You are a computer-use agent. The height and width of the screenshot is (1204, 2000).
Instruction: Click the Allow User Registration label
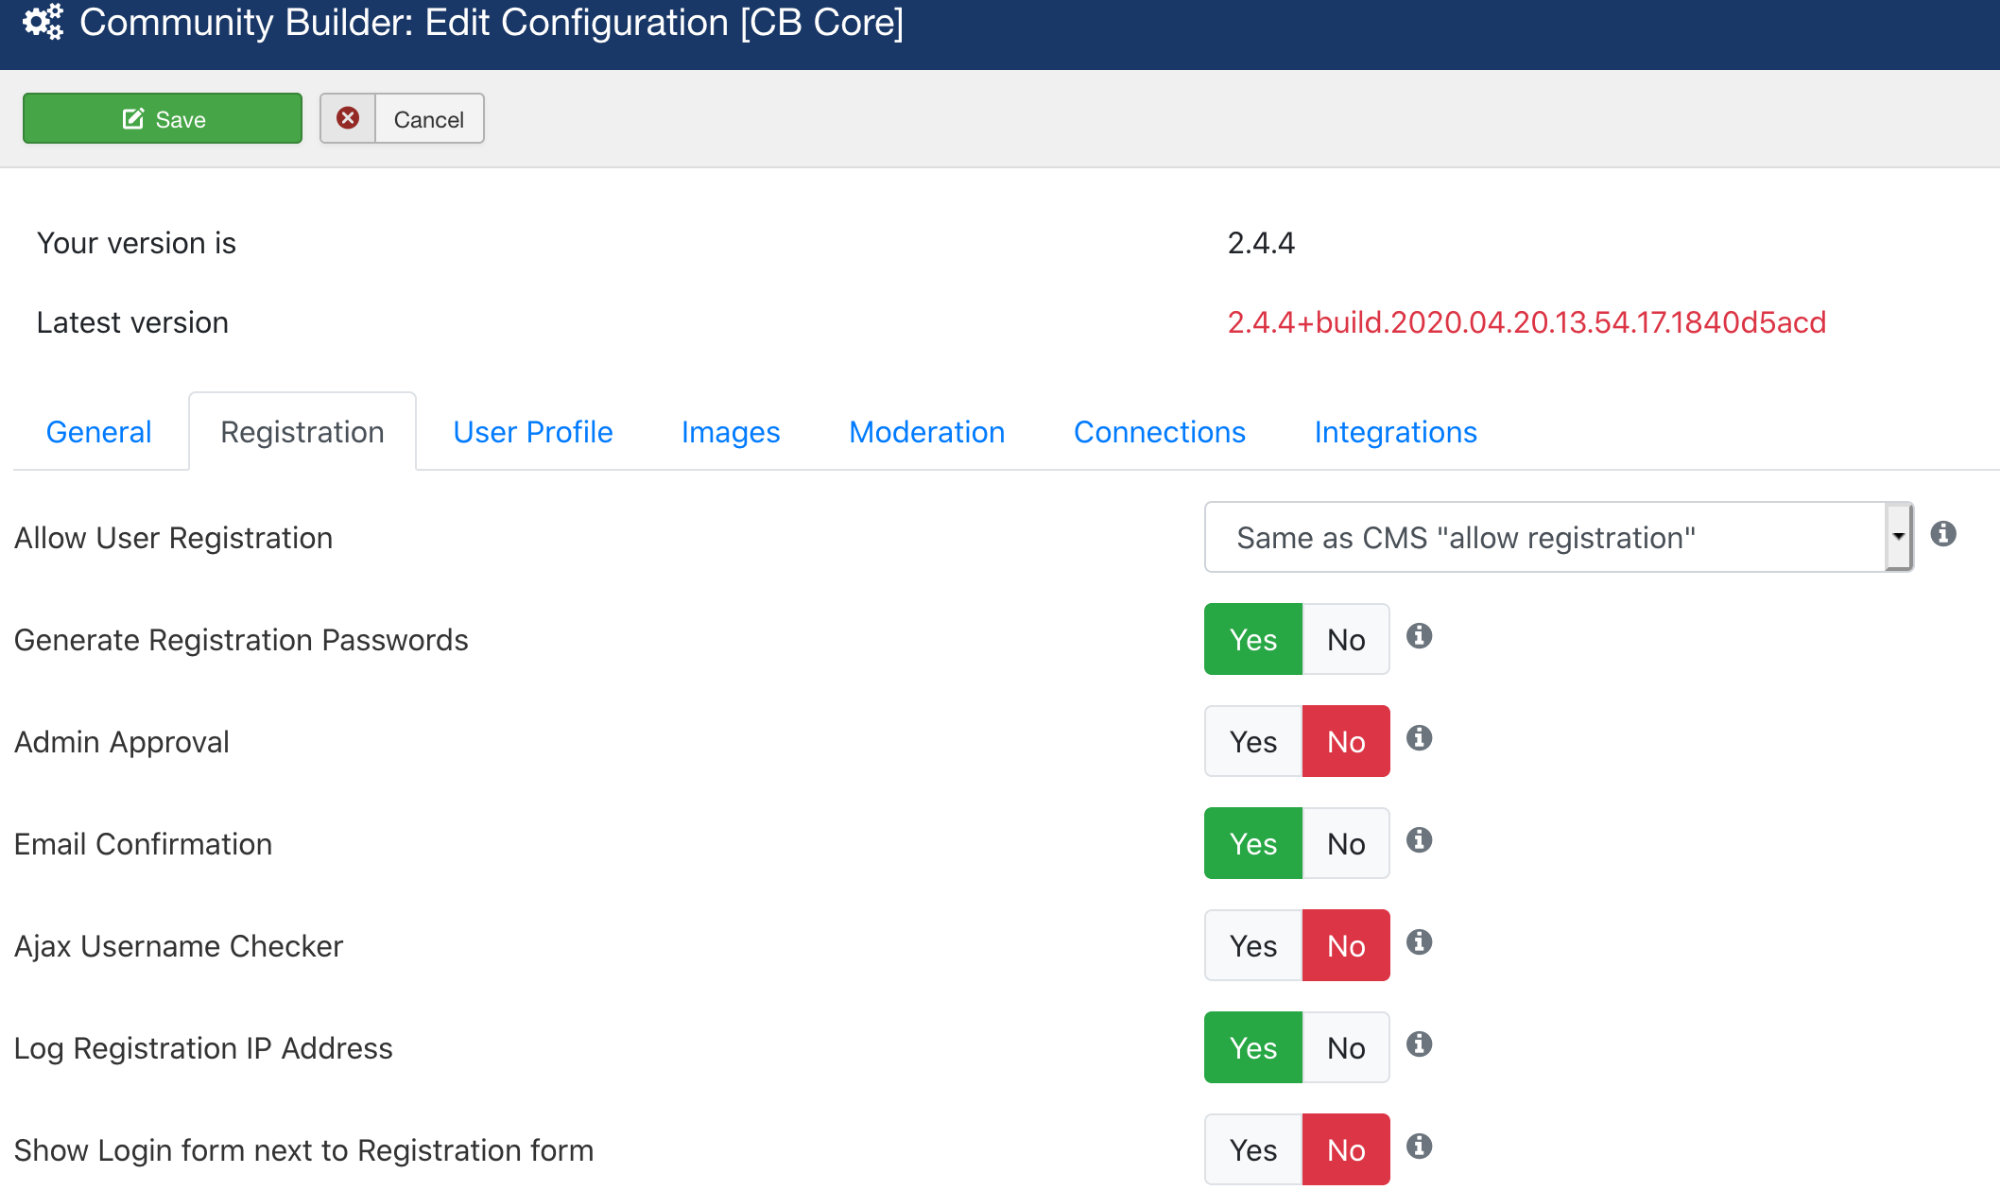tap(173, 538)
